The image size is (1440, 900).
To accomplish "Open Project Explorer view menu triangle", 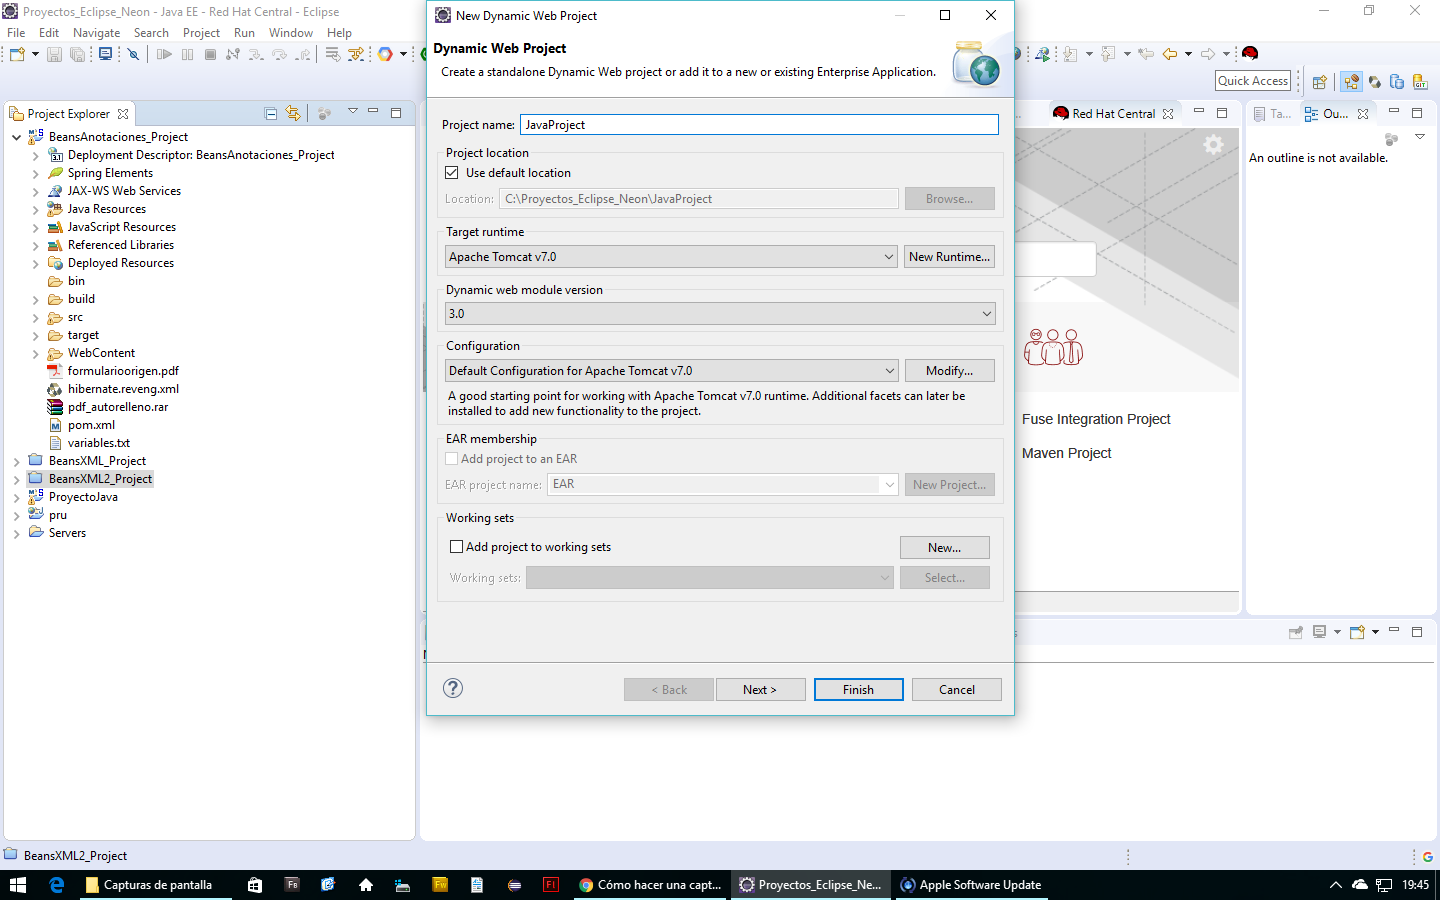I will click(x=352, y=112).
